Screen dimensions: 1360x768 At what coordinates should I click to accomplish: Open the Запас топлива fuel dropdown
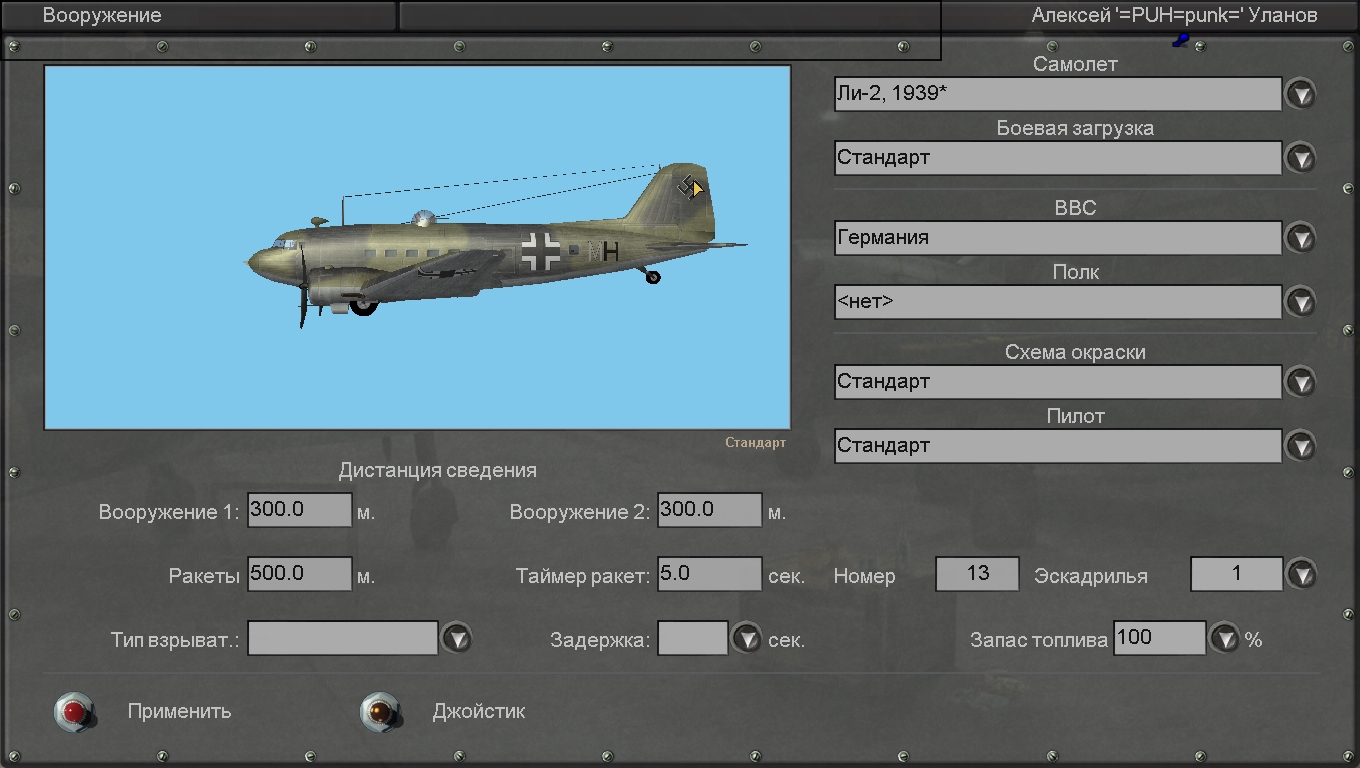[1225, 638]
